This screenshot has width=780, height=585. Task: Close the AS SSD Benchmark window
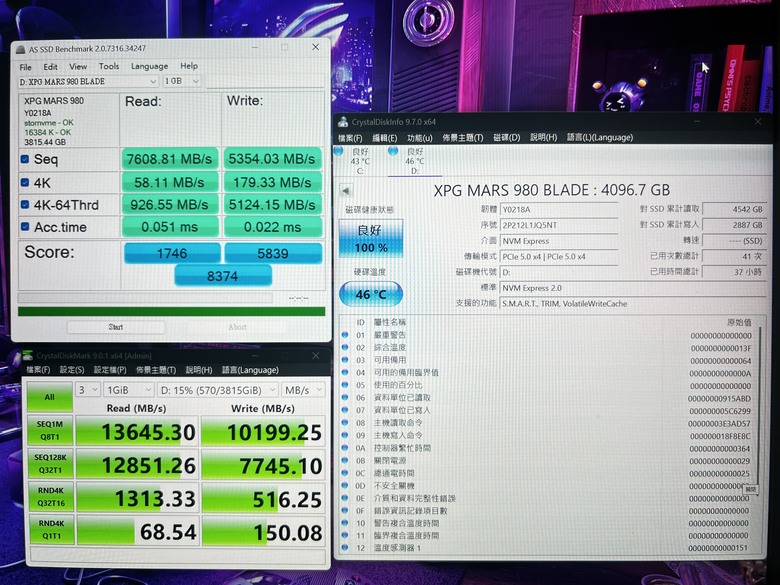click(315, 47)
